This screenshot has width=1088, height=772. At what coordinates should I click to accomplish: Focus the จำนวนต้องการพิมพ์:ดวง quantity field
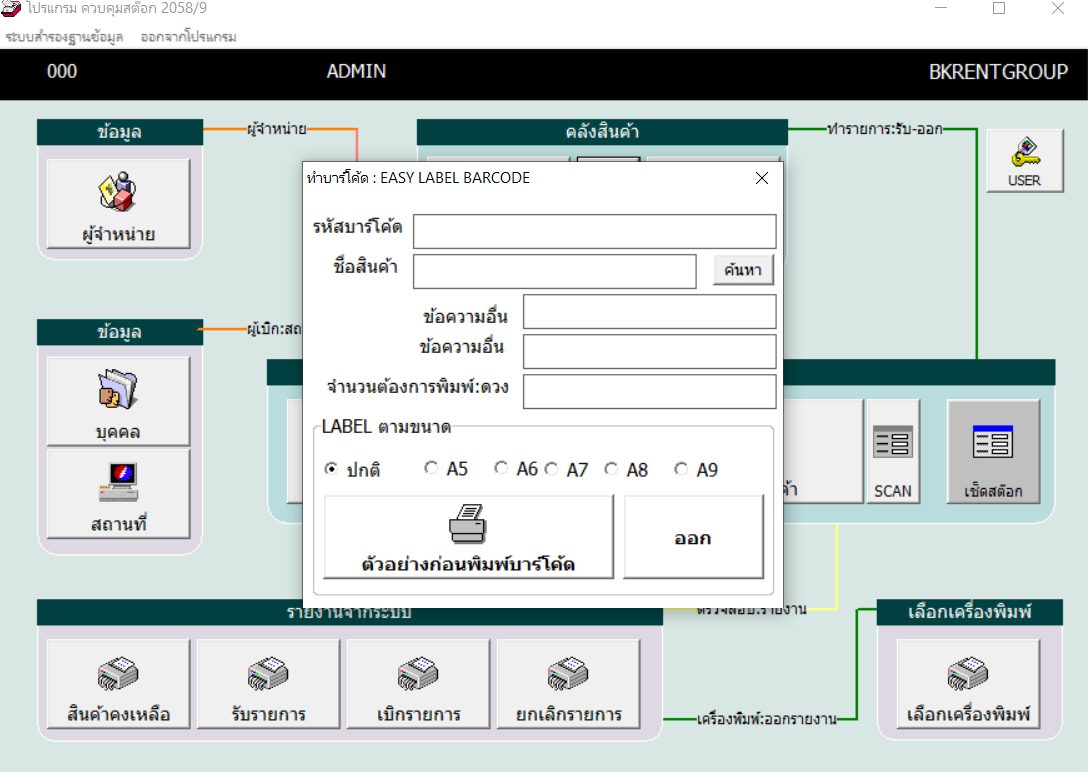tap(649, 392)
